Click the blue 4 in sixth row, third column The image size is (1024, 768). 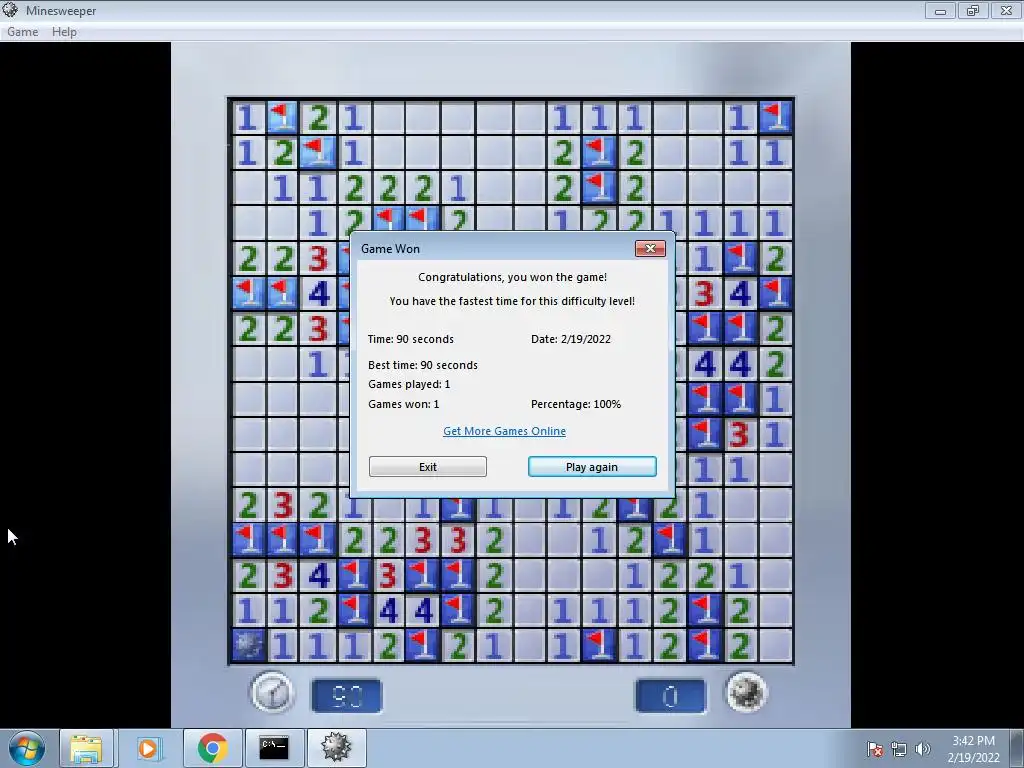(x=318, y=293)
